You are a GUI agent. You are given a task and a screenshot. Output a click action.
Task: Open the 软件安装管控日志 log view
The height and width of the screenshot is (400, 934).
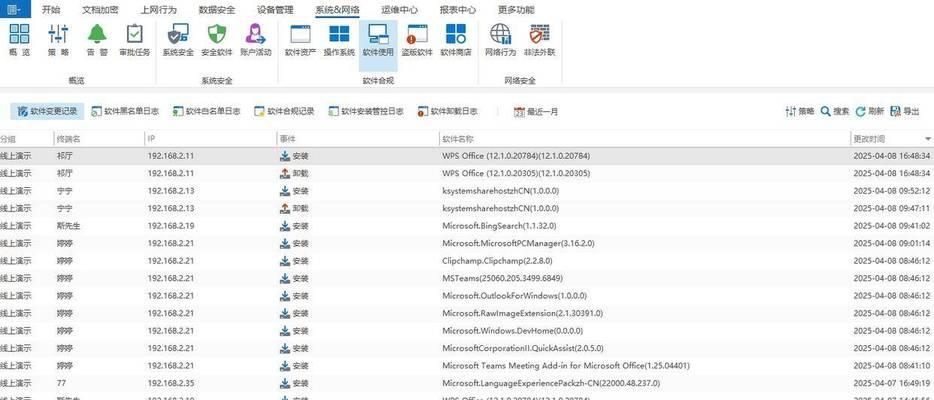[x=366, y=111]
